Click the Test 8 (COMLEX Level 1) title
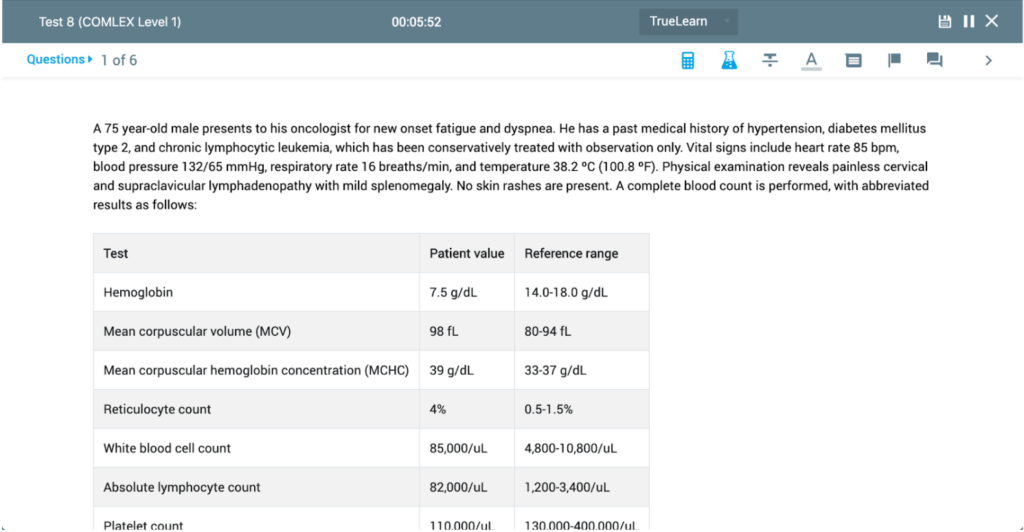Screen dimensions: 1024x532 click(110, 22)
